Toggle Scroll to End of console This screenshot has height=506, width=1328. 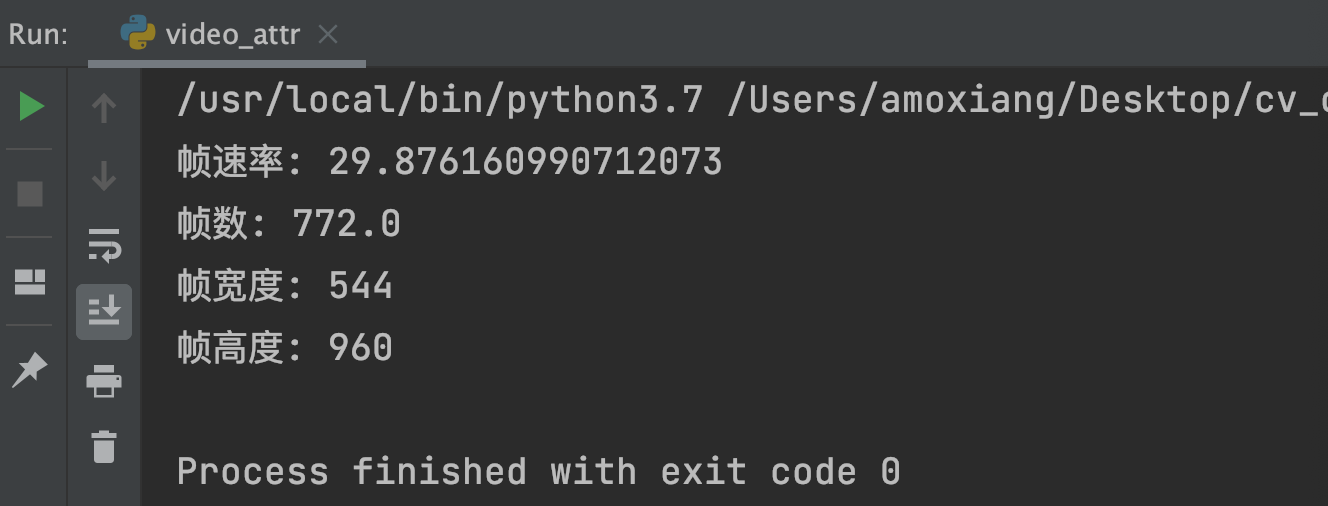[x=104, y=311]
